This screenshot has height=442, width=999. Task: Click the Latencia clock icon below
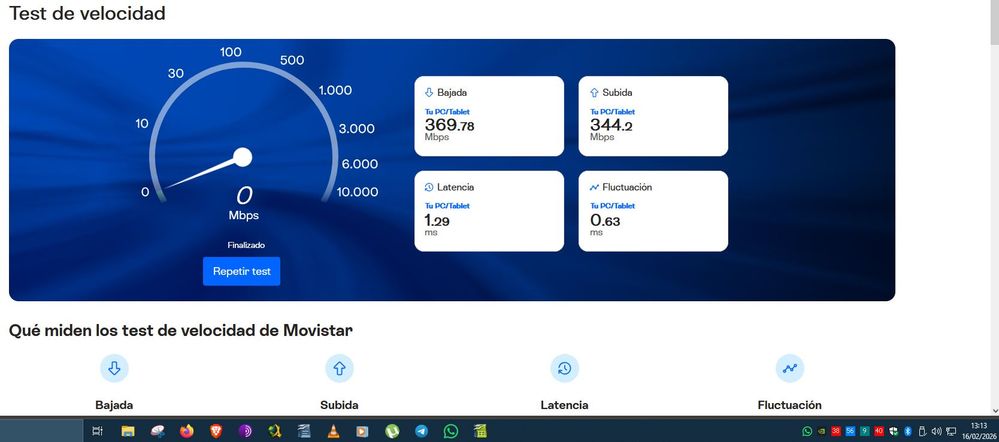[x=564, y=368]
